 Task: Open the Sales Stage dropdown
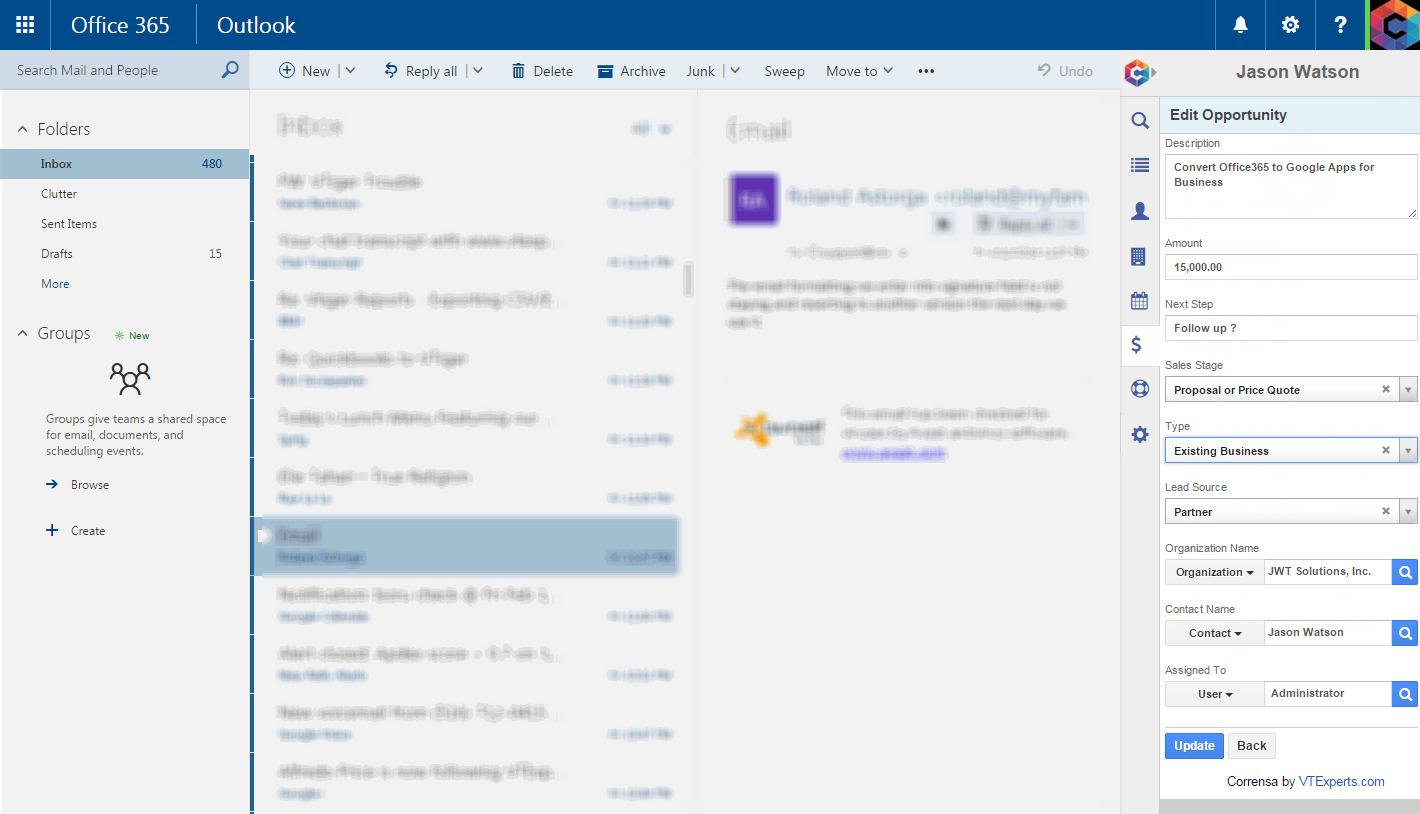pos(1408,390)
